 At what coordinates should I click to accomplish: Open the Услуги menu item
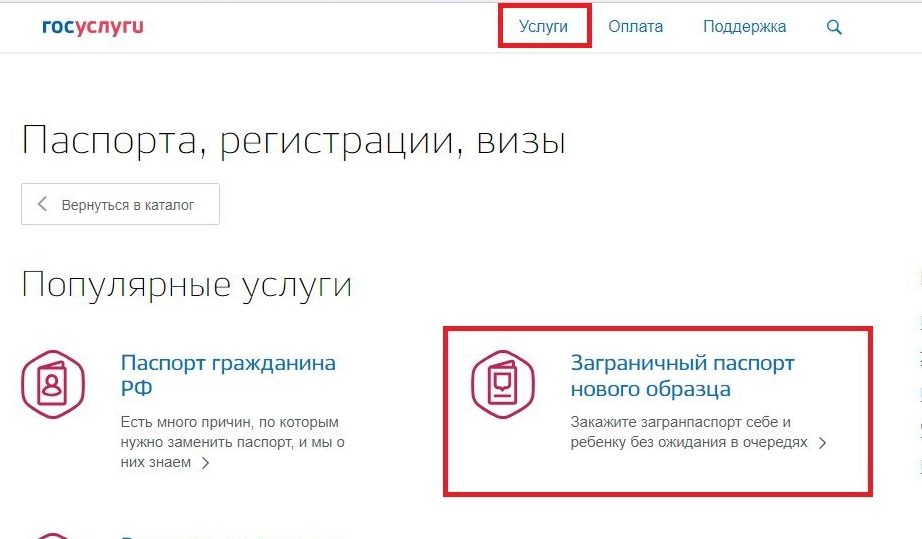click(544, 27)
